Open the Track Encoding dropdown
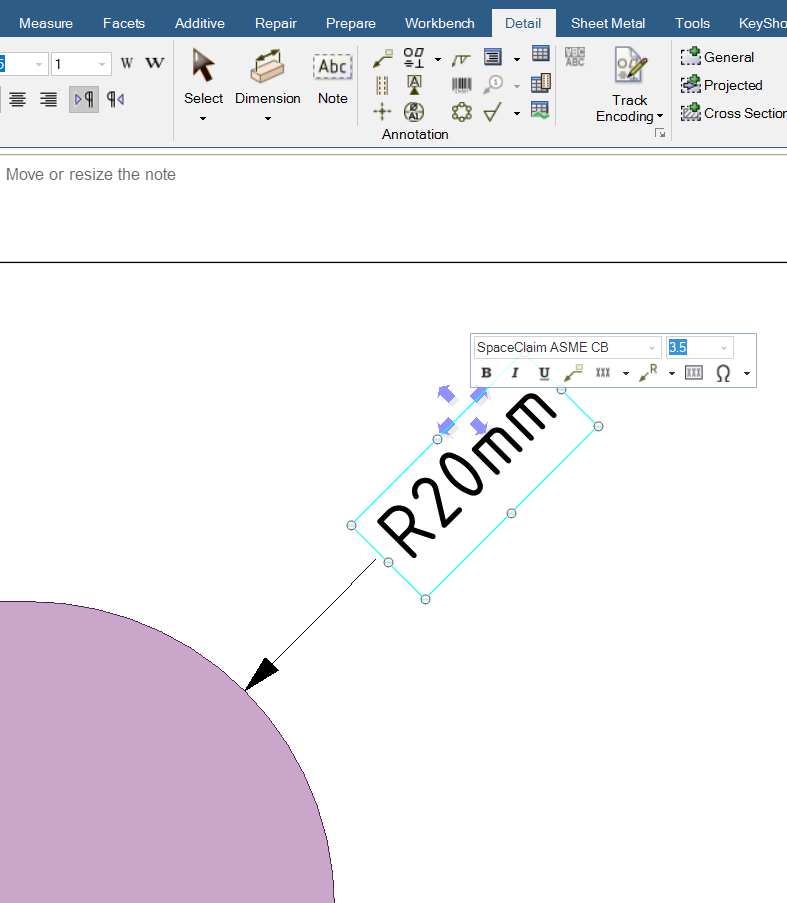Image resolution: width=787 pixels, height=903 pixels. click(629, 116)
